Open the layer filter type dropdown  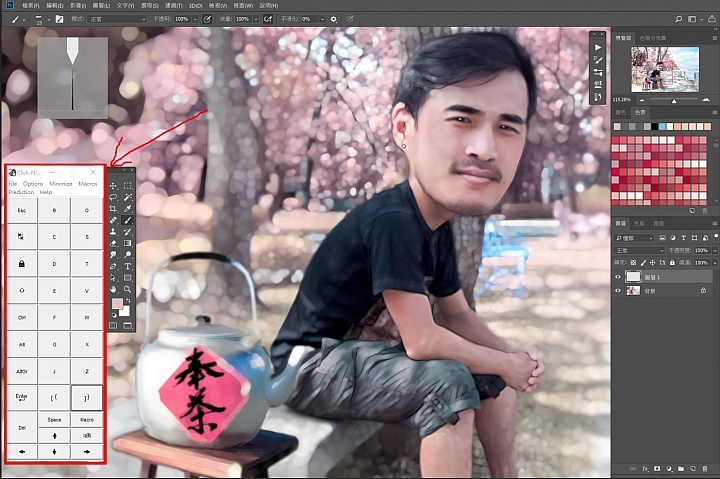[634, 238]
